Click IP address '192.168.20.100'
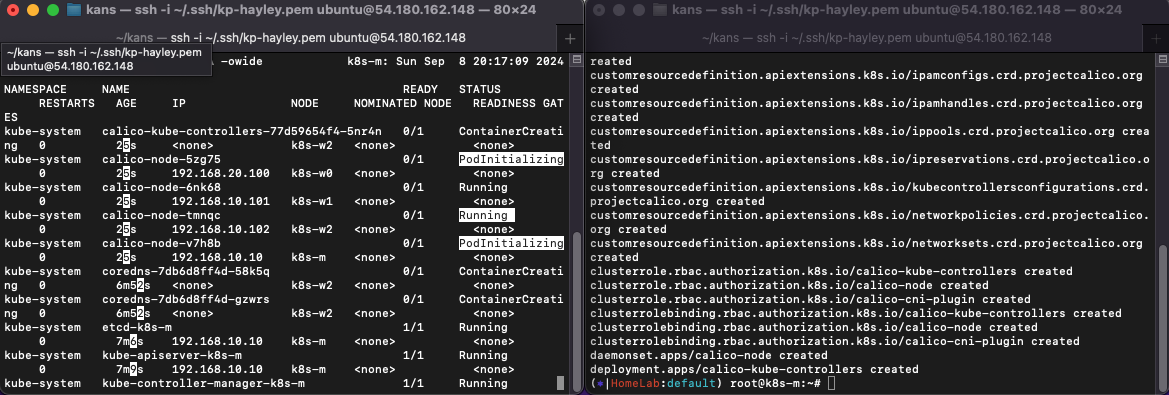 [x=221, y=173]
